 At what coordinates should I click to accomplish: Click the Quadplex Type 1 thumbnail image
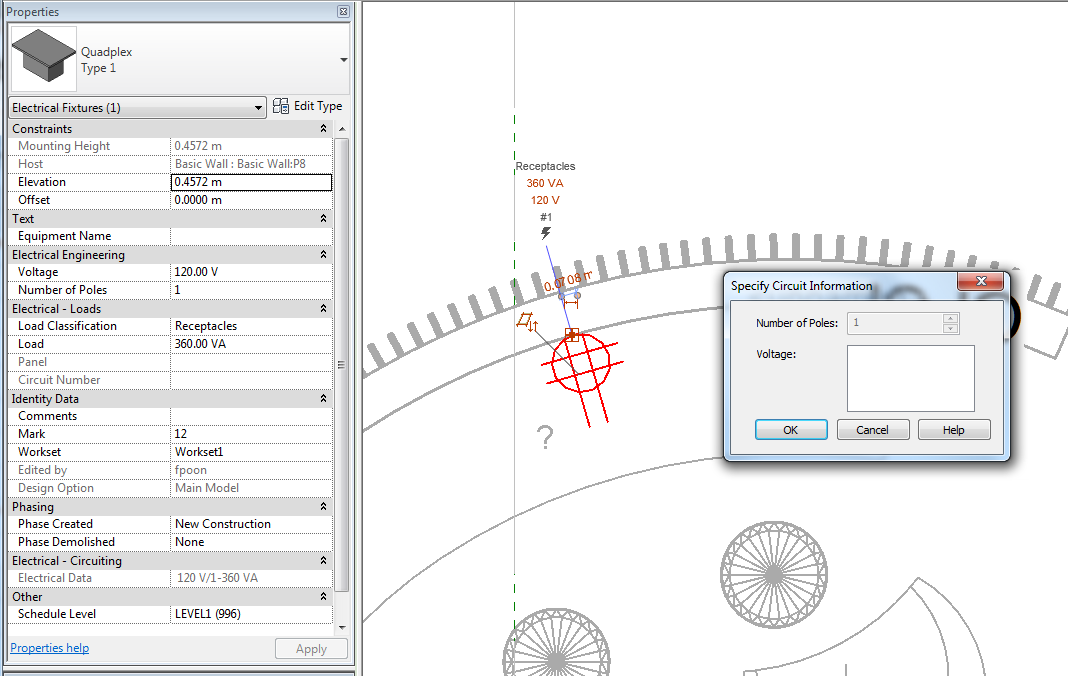43,59
